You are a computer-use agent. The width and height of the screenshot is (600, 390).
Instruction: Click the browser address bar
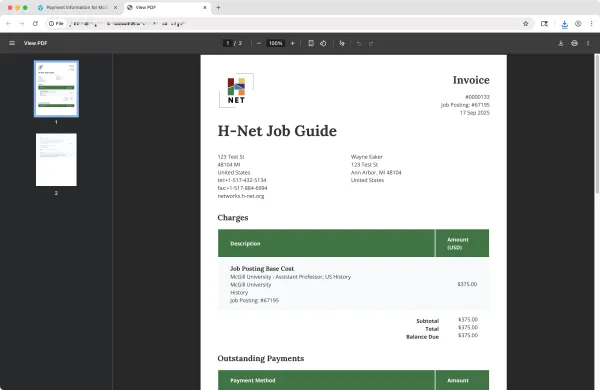pos(291,24)
